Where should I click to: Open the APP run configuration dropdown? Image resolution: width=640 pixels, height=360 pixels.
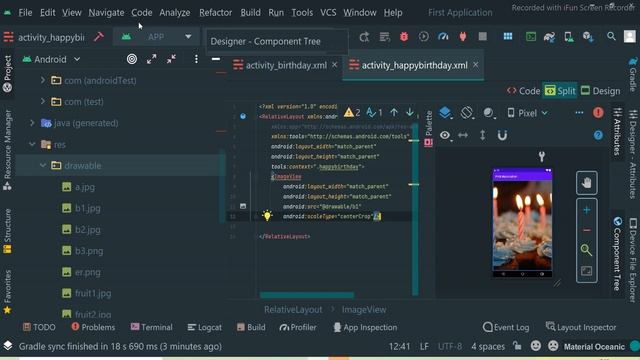pos(156,37)
